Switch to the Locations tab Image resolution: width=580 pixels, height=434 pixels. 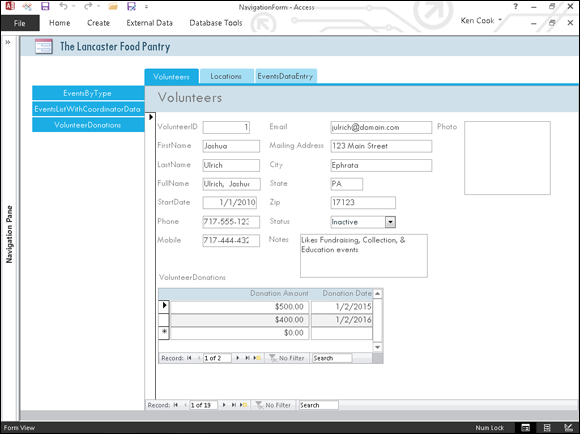226,76
